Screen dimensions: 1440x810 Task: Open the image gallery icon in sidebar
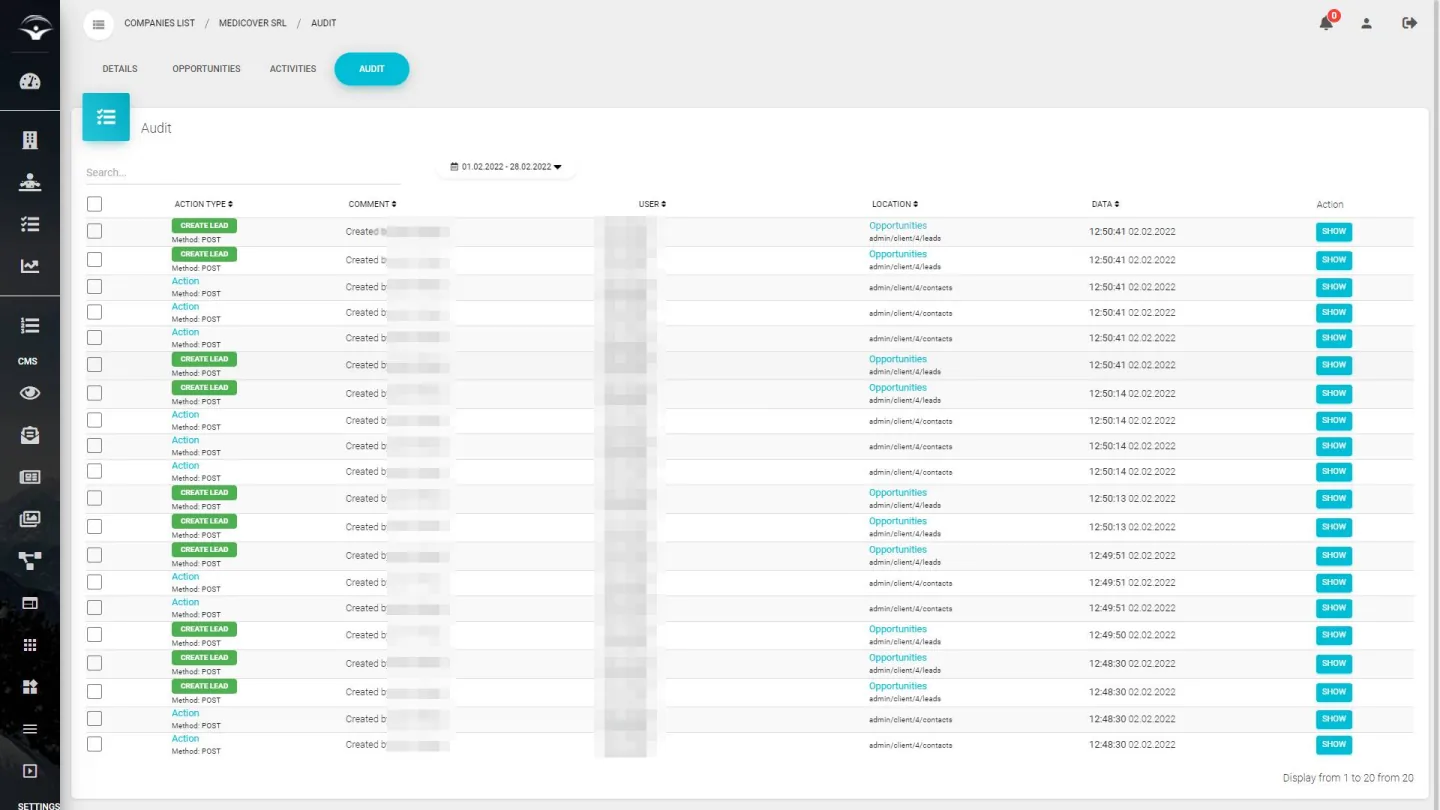point(30,520)
